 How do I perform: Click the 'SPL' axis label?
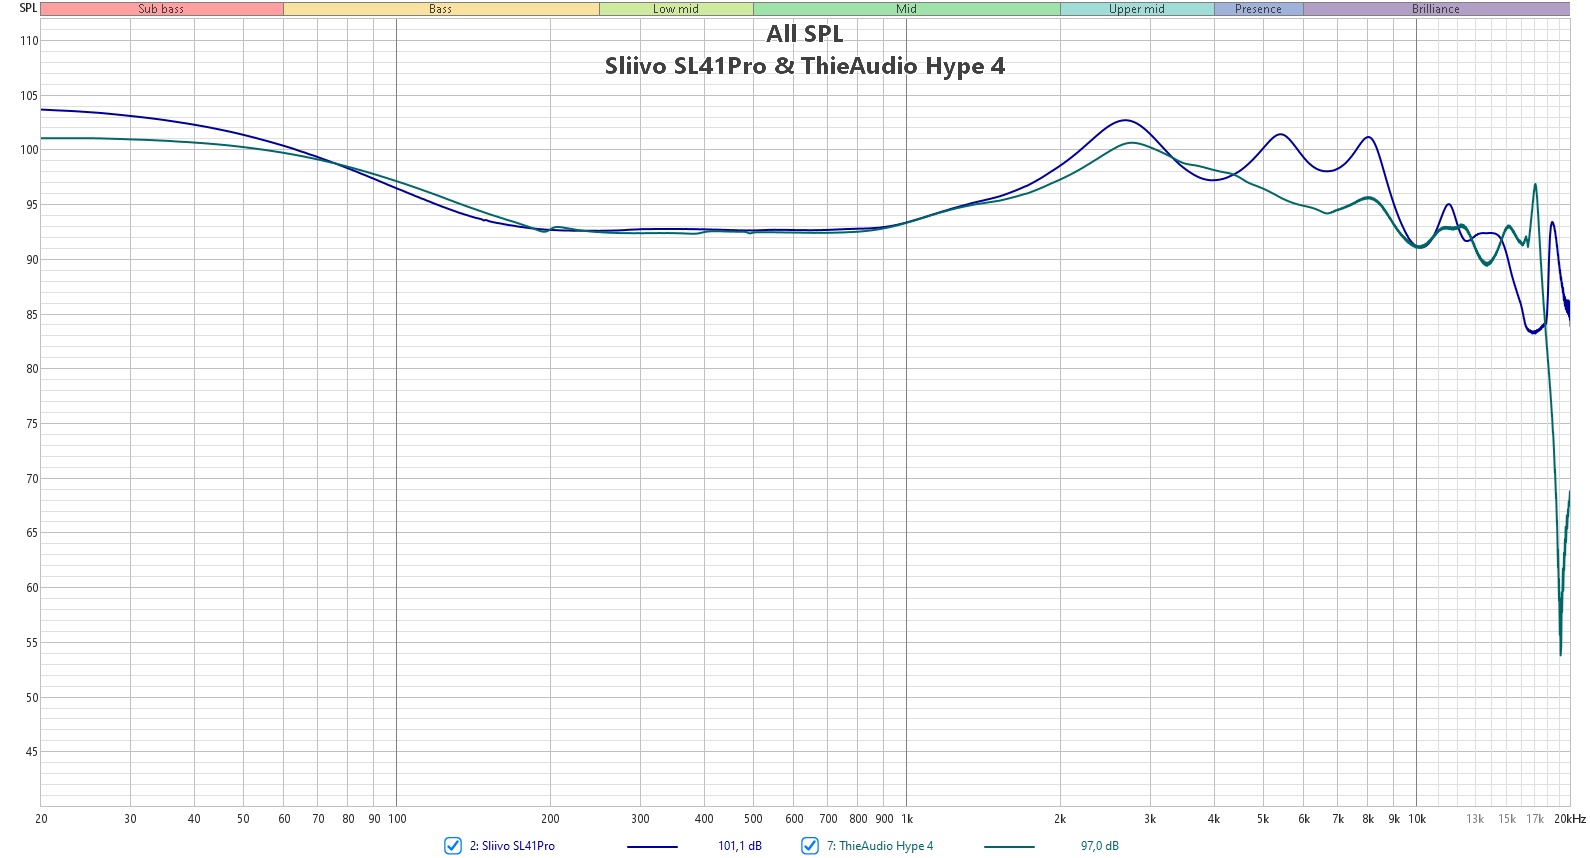tap(28, 8)
